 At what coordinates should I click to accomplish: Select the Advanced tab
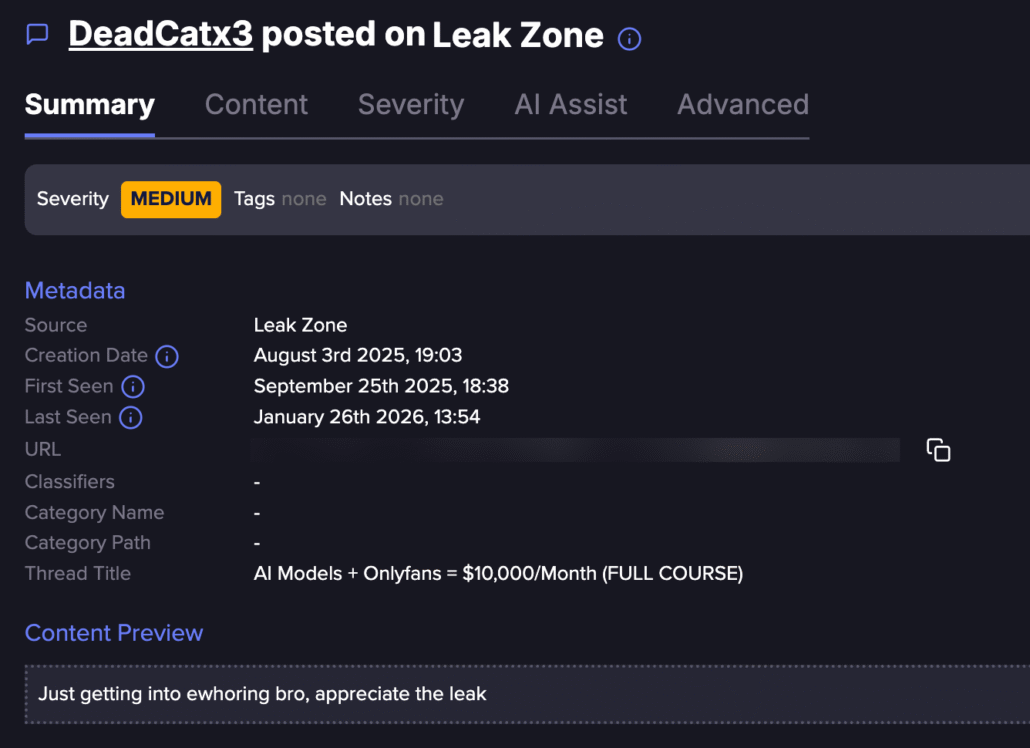coord(743,105)
